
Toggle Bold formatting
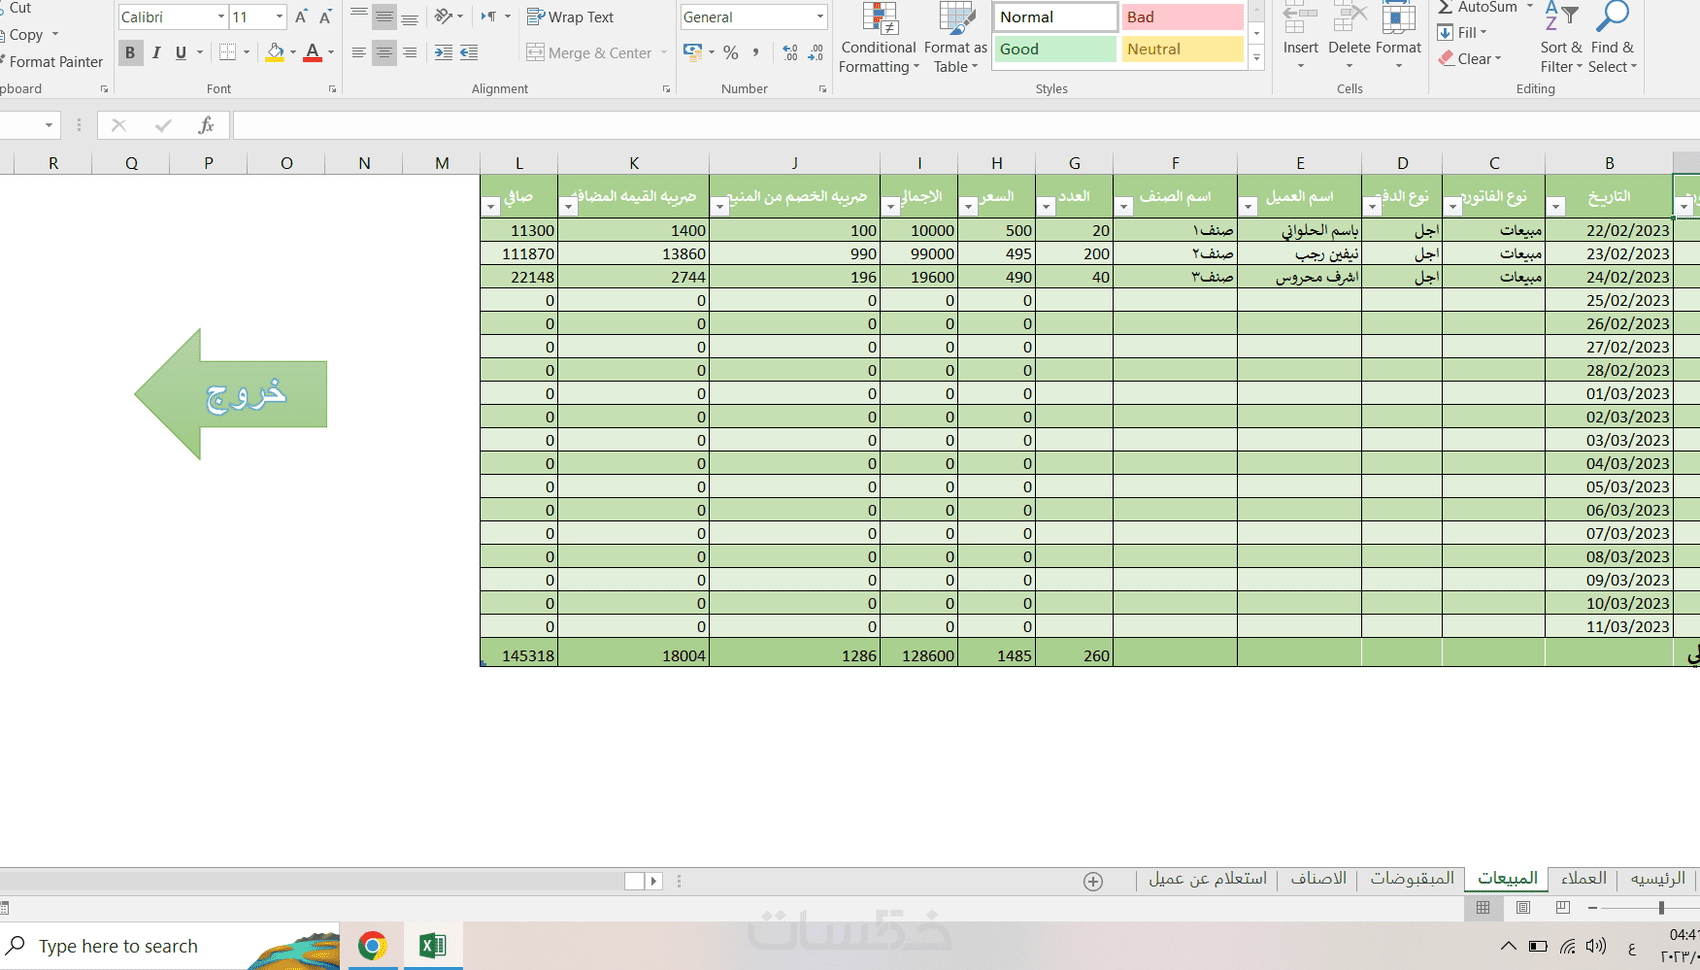point(130,52)
